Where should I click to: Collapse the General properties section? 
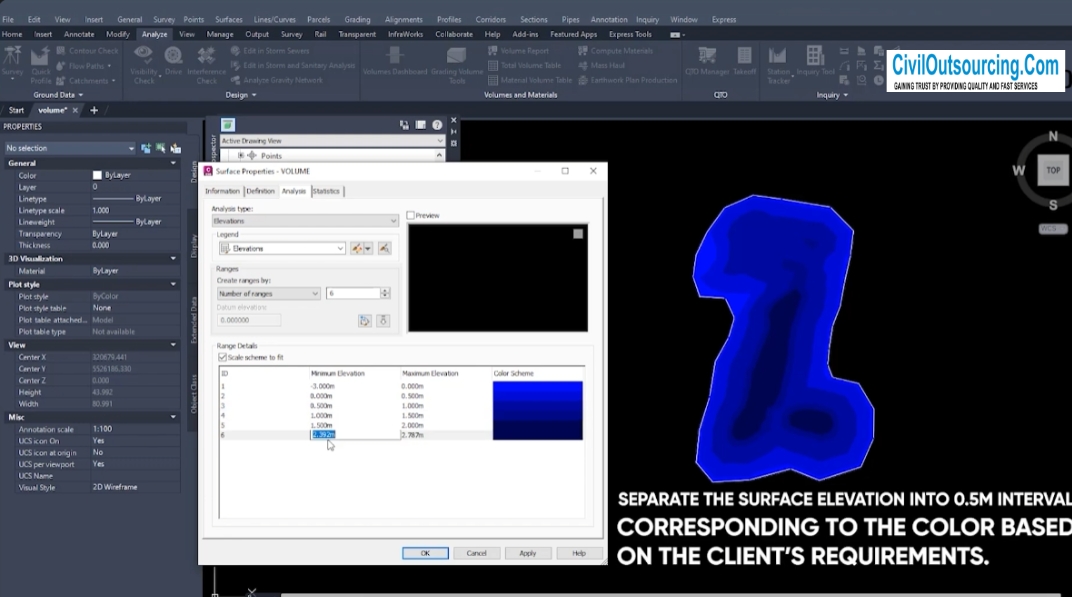(173, 163)
